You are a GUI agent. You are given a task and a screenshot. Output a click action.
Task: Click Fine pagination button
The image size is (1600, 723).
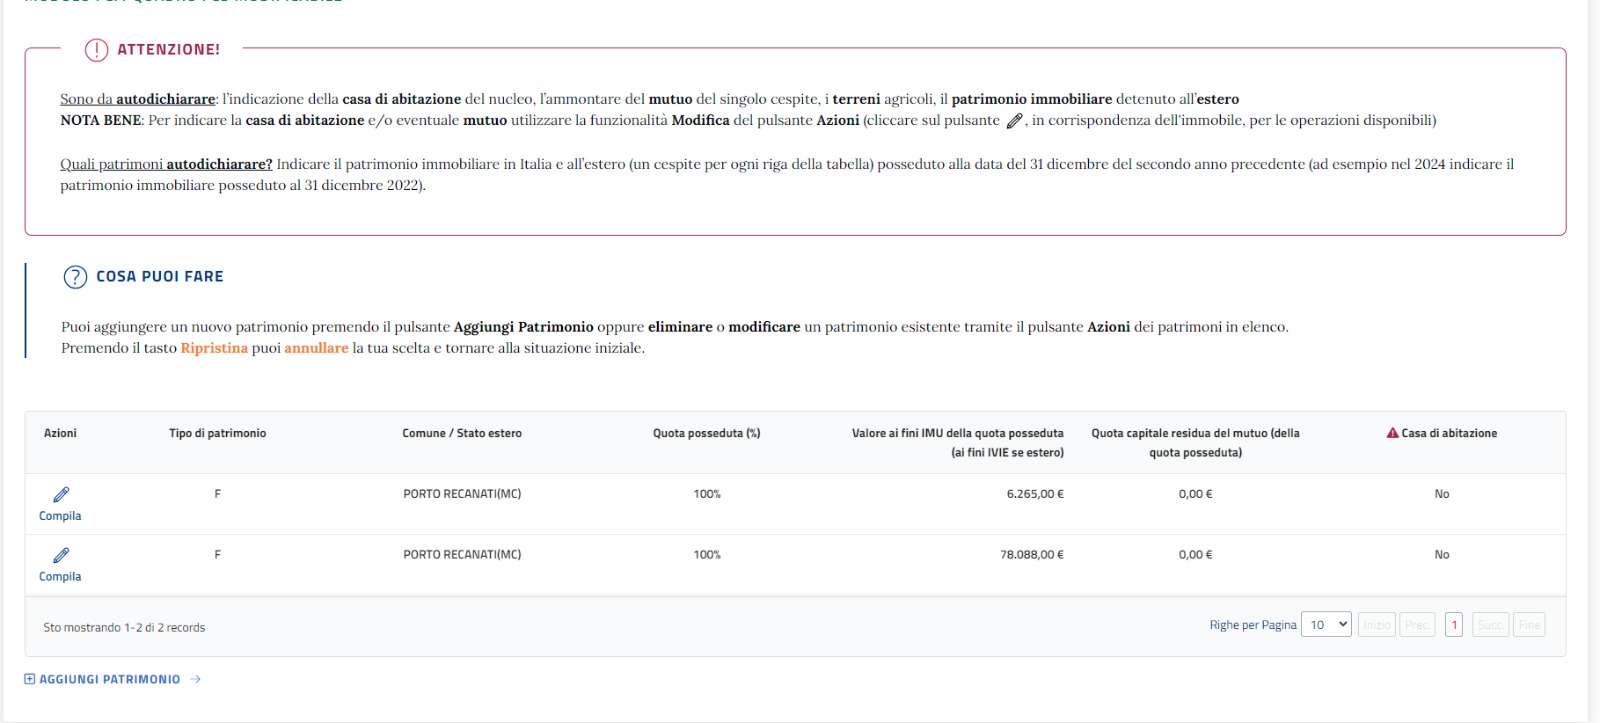pyautogui.click(x=1529, y=625)
